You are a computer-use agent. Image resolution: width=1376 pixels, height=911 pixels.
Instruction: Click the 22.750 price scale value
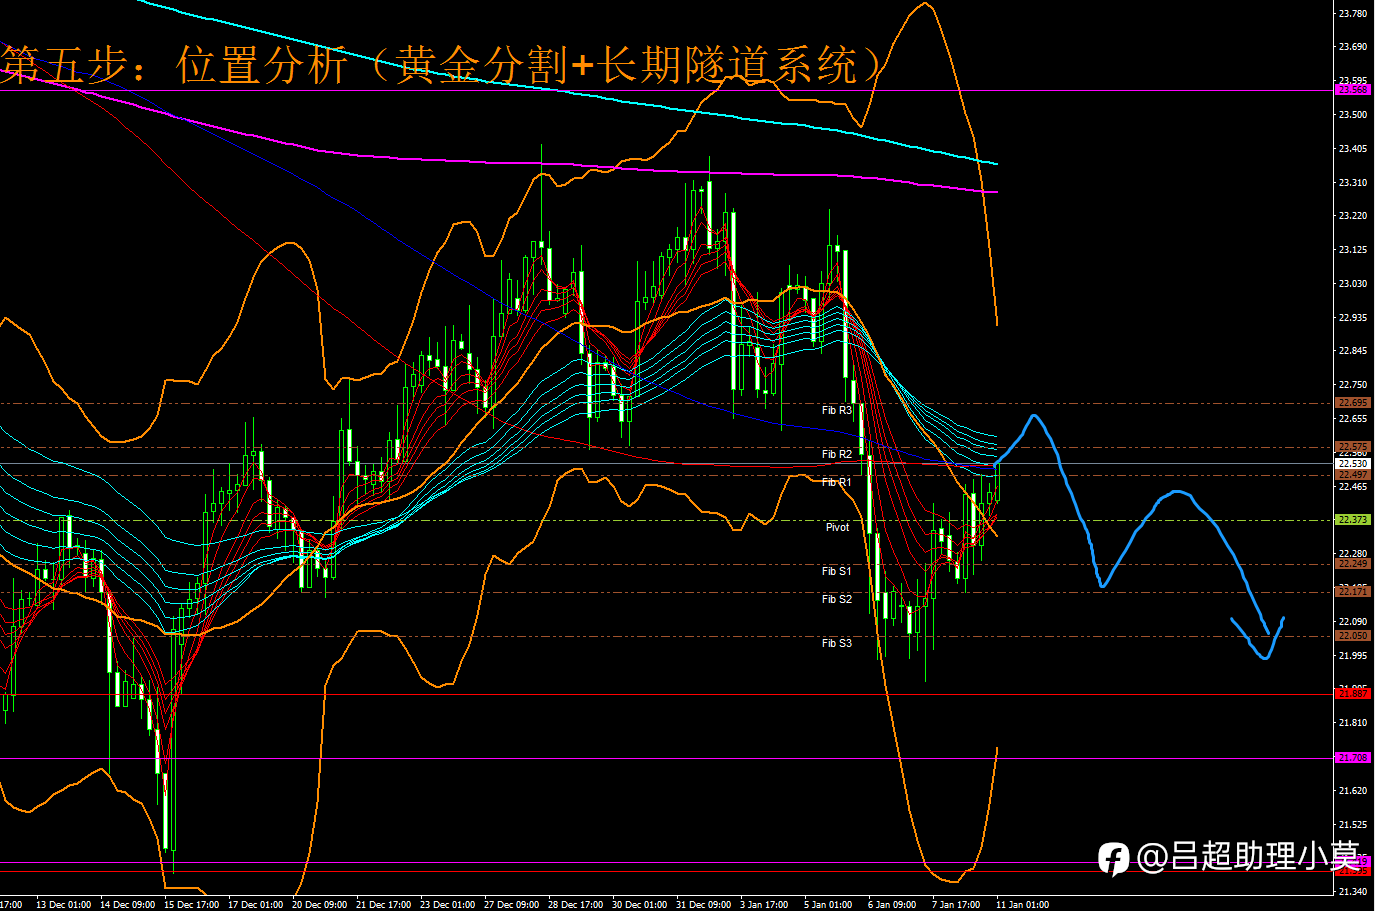pos(1353,385)
